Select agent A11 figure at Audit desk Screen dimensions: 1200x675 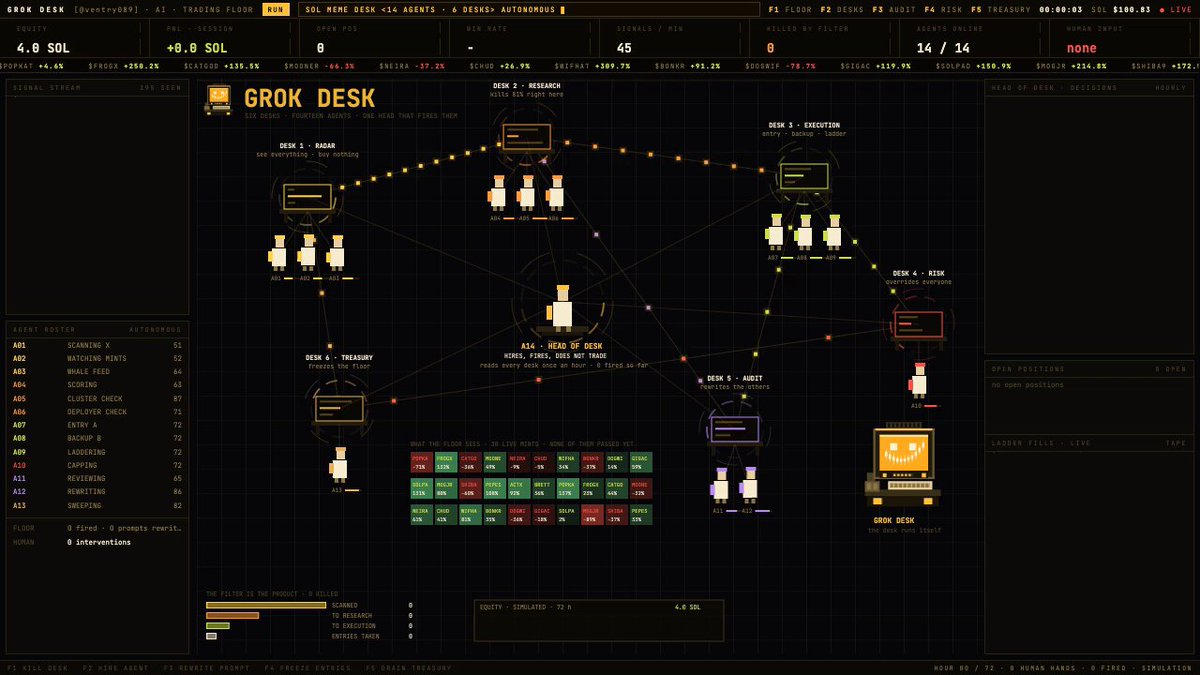(720, 486)
